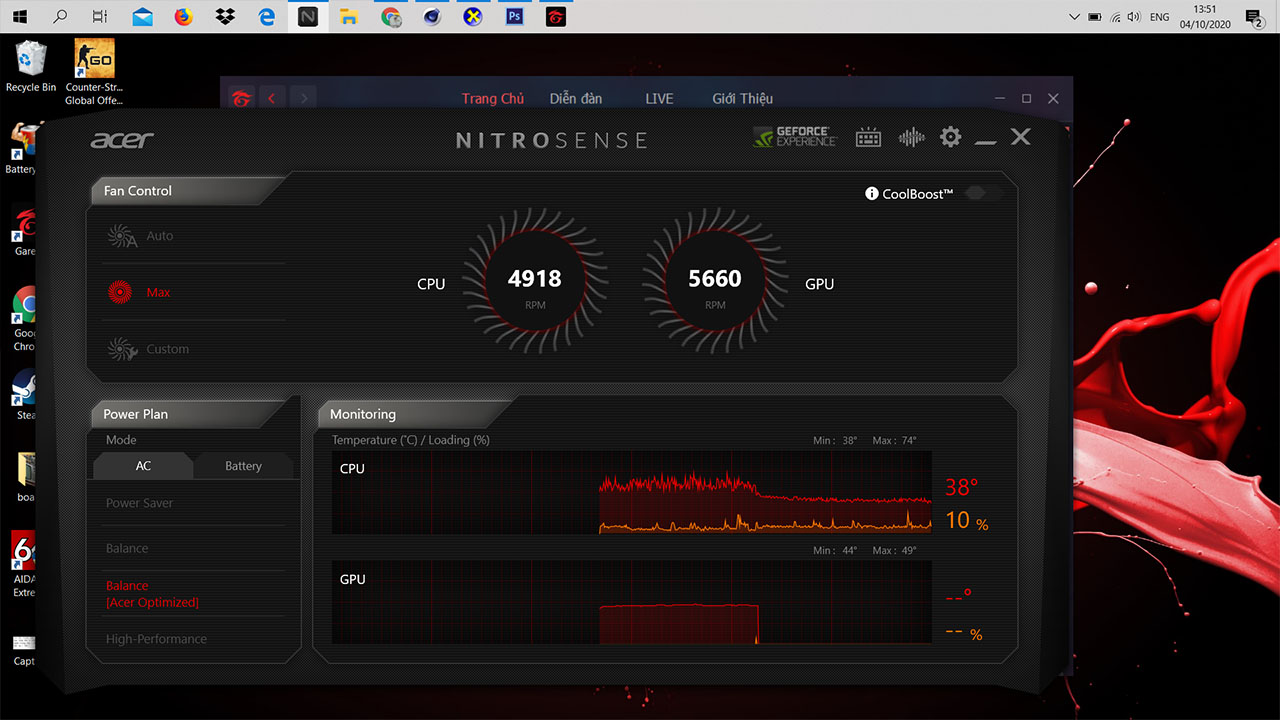This screenshot has height=720, width=1280.
Task: Click the red fan icon next to Max
Action: click(x=121, y=291)
